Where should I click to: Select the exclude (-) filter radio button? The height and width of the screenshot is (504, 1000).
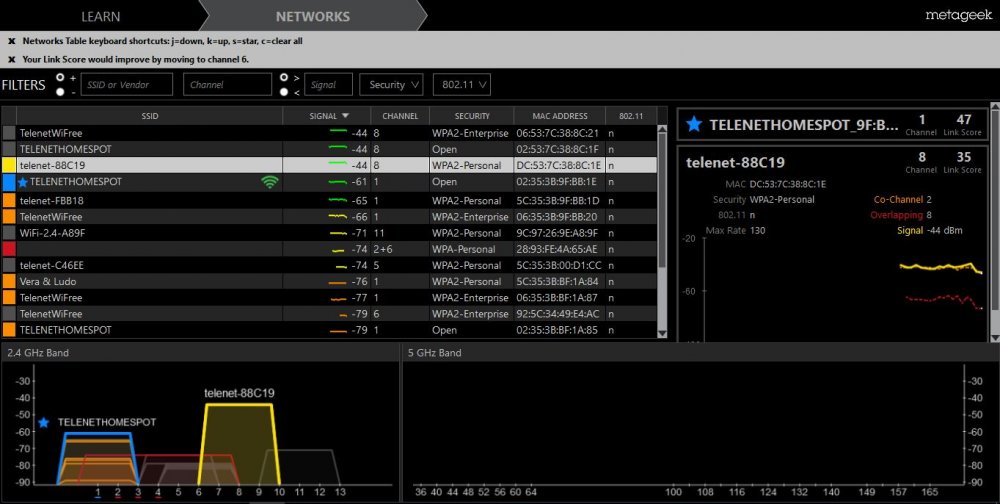coord(60,92)
